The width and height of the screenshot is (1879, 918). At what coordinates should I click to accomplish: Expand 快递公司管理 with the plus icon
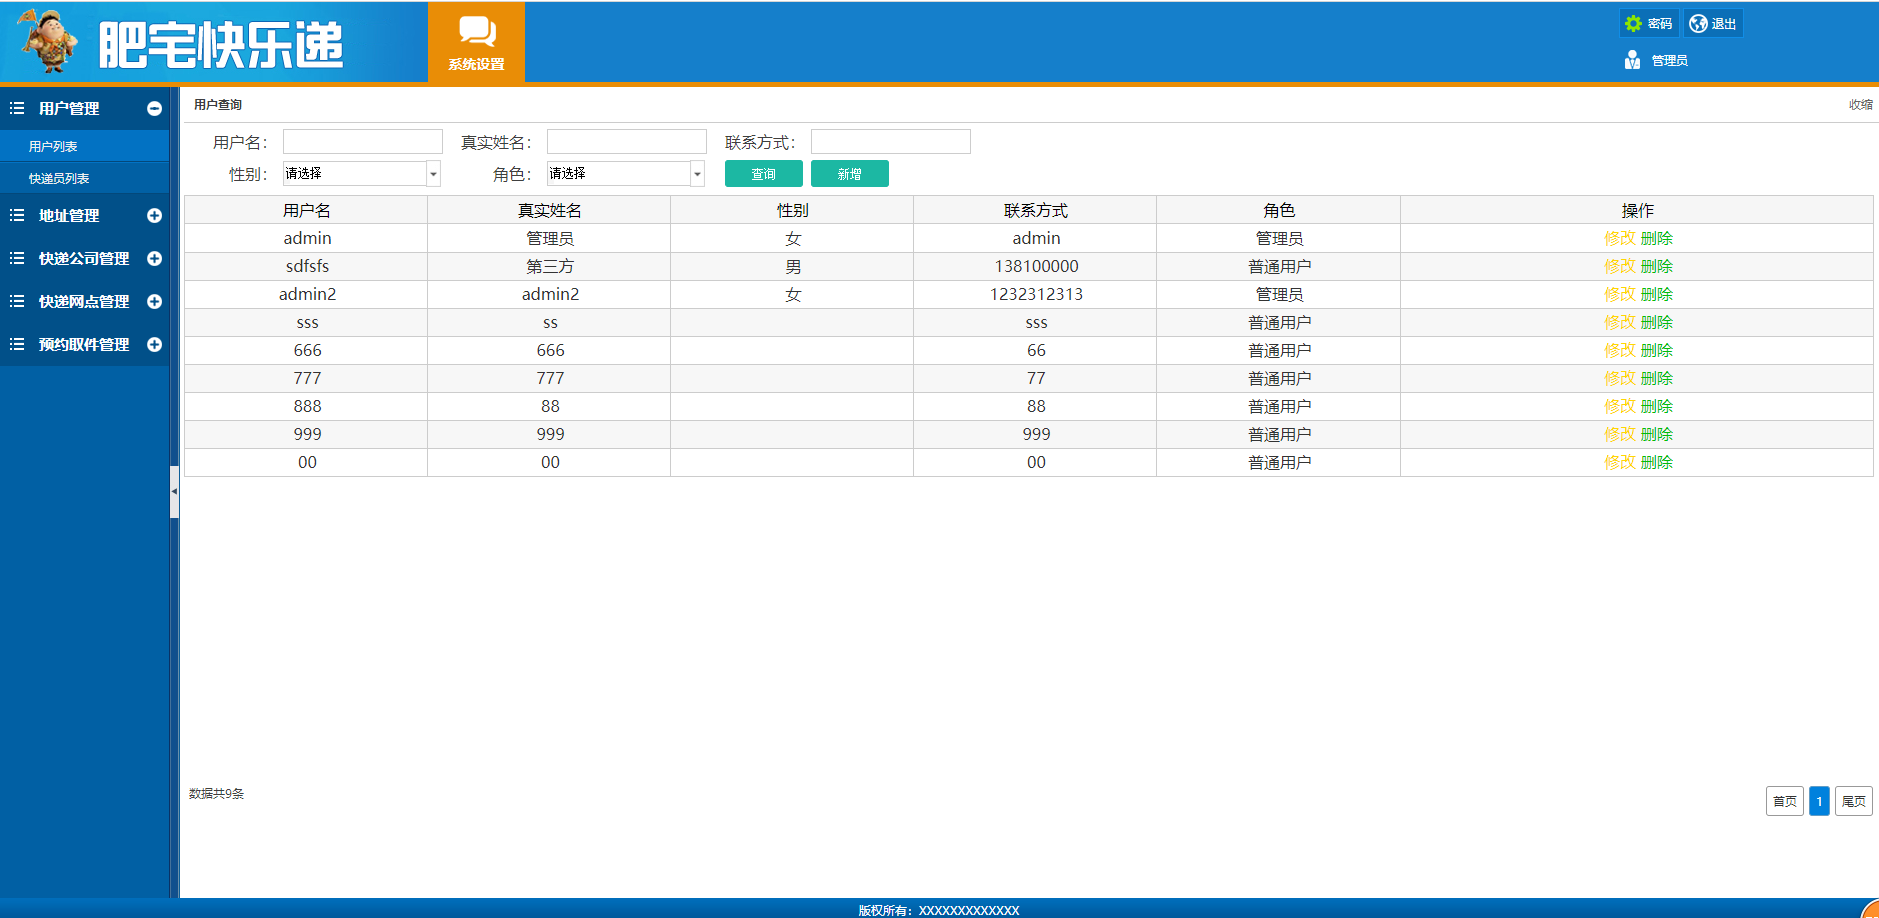pos(154,258)
